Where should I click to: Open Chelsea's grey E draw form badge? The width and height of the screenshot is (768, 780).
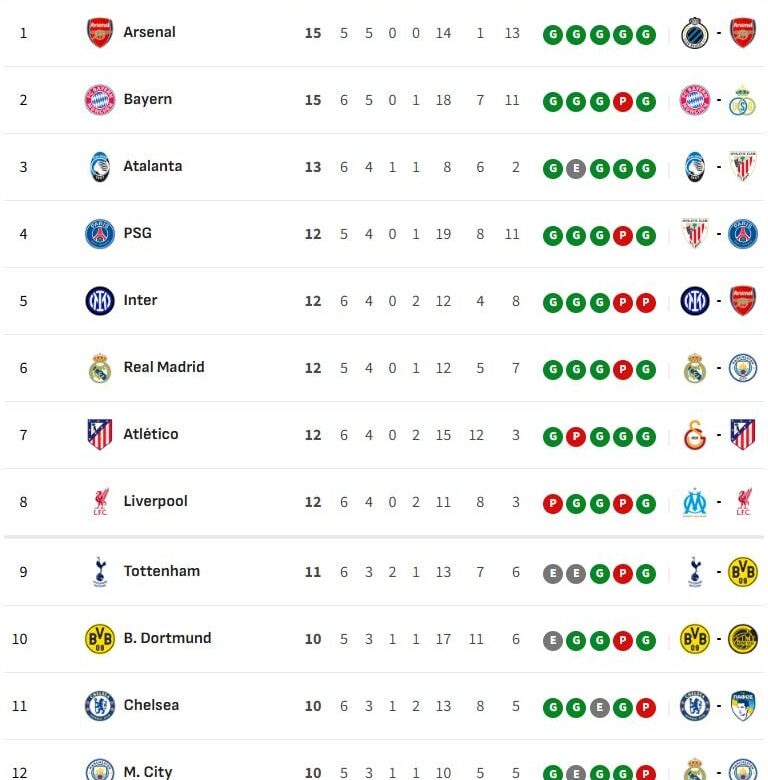(599, 706)
